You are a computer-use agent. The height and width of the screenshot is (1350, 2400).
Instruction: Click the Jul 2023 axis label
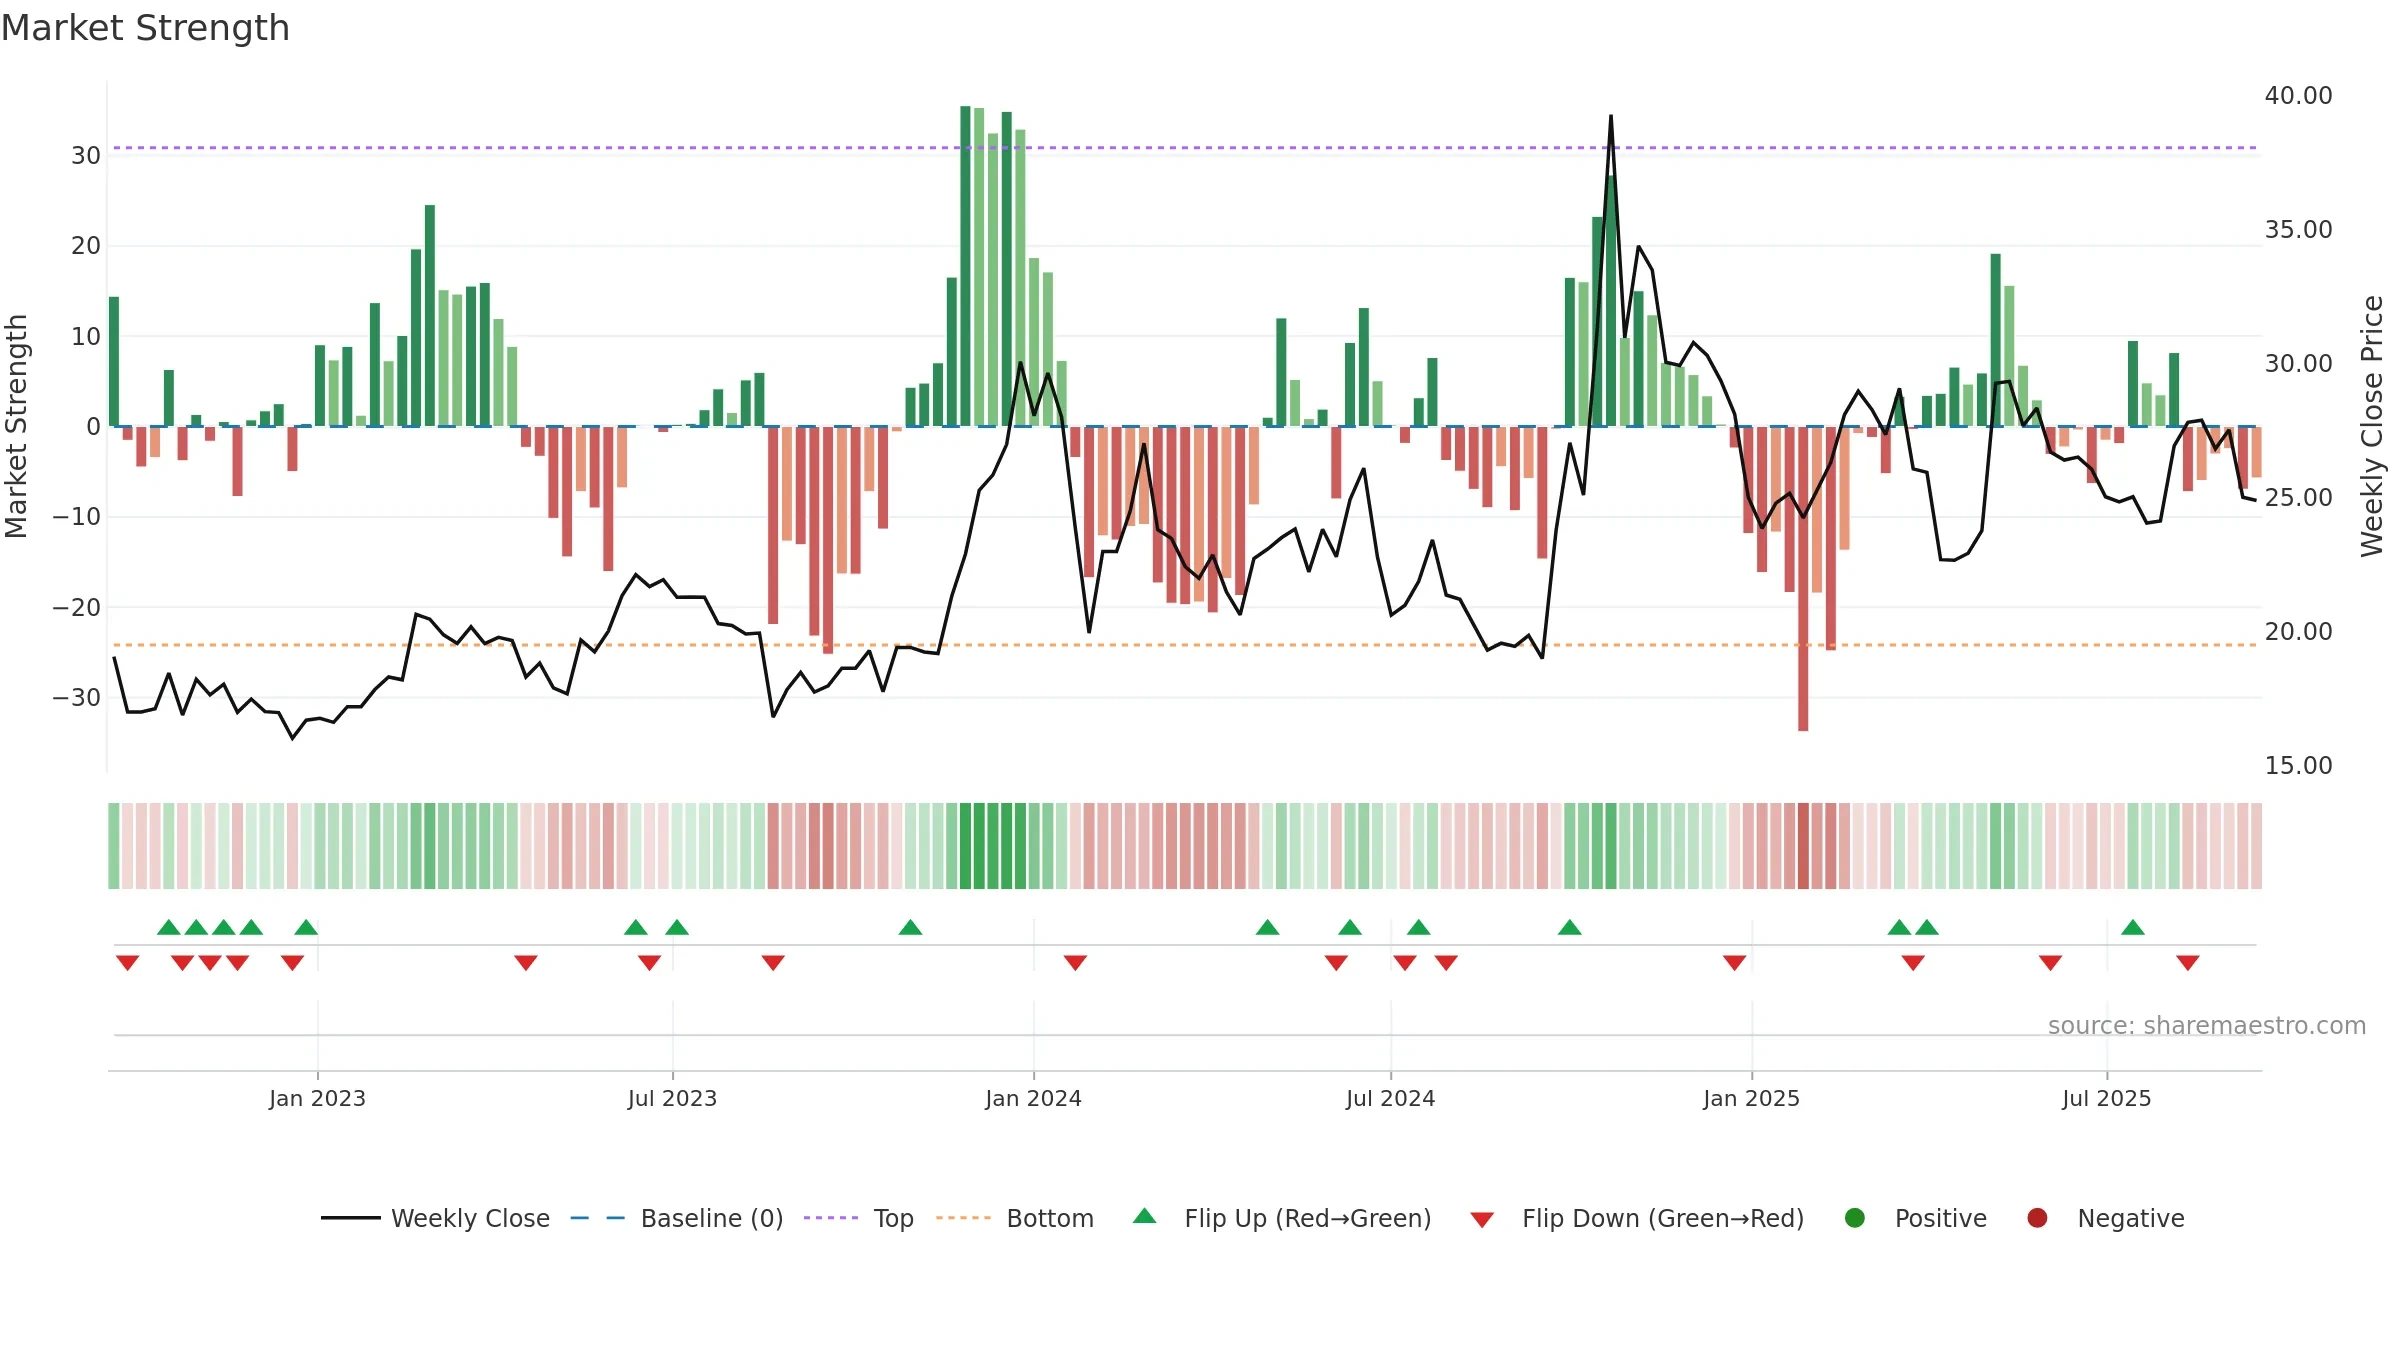[x=672, y=1098]
